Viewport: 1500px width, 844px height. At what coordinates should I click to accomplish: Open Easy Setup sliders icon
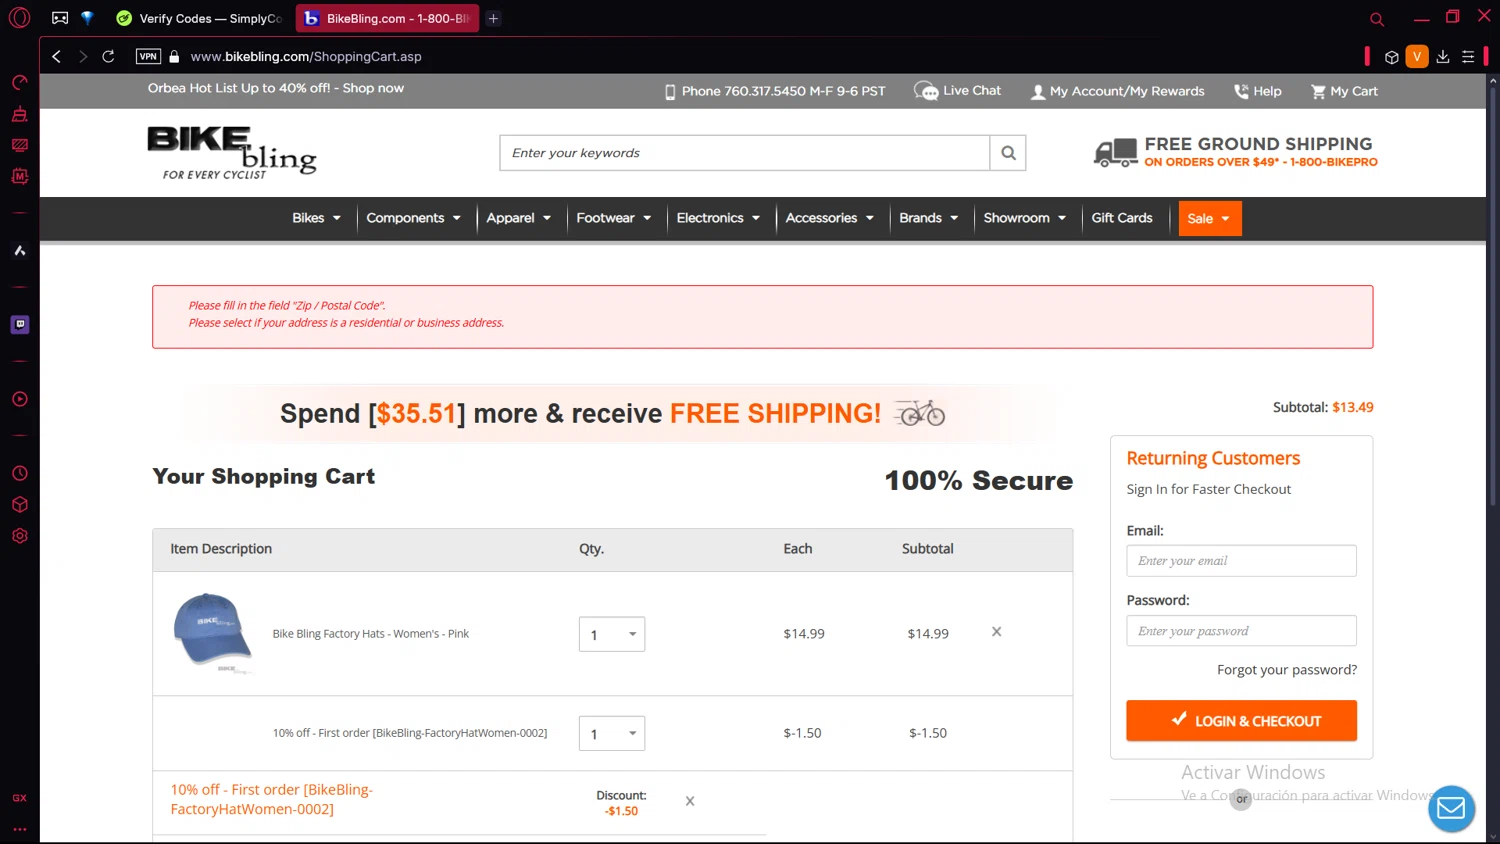coord(1468,57)
